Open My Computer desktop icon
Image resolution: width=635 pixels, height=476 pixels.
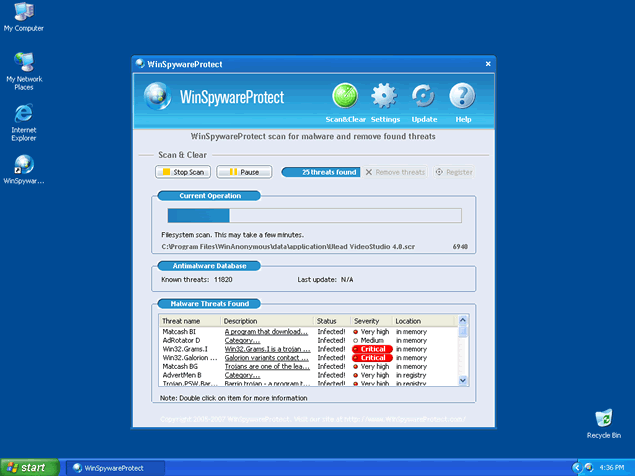coord(23,13)
